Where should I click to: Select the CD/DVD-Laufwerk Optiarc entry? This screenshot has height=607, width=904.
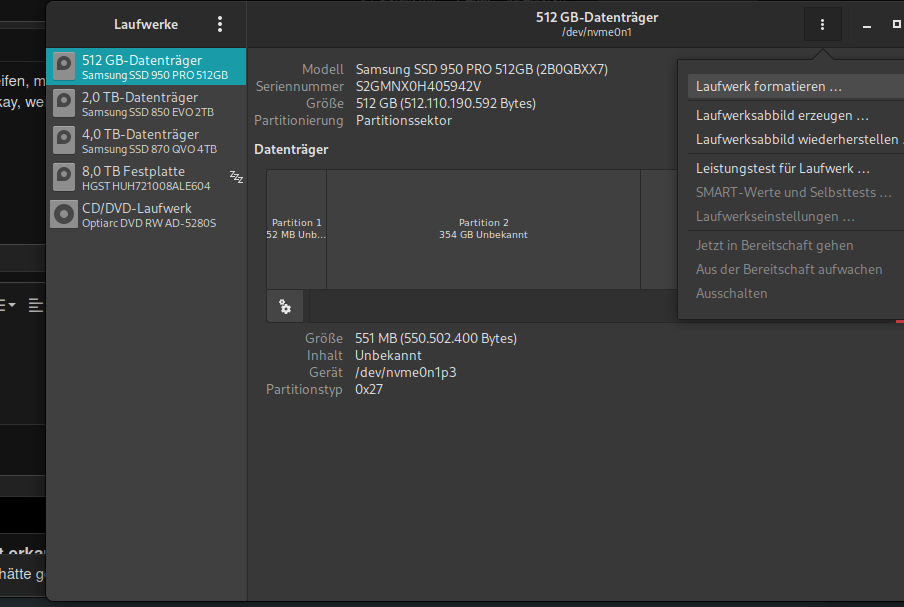click(146, 214)
